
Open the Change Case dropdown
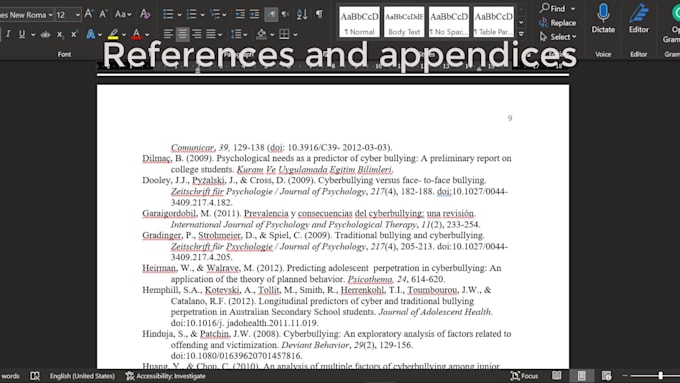pos(123,14)
